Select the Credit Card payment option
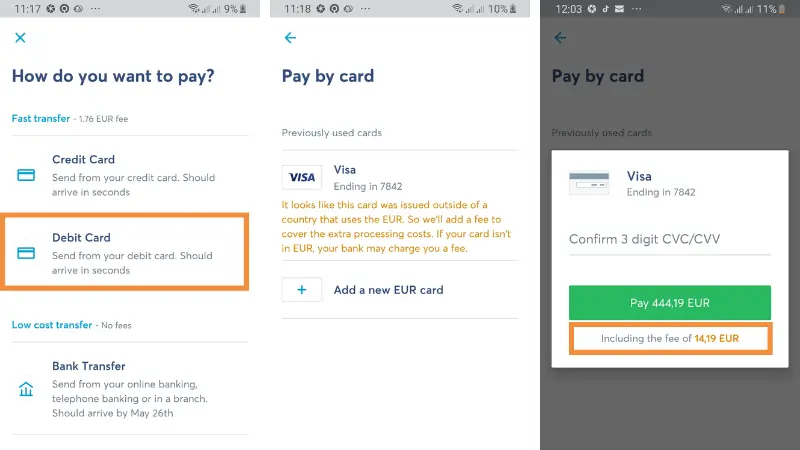This screenshot has height=450, width=800. coord(130,175)
